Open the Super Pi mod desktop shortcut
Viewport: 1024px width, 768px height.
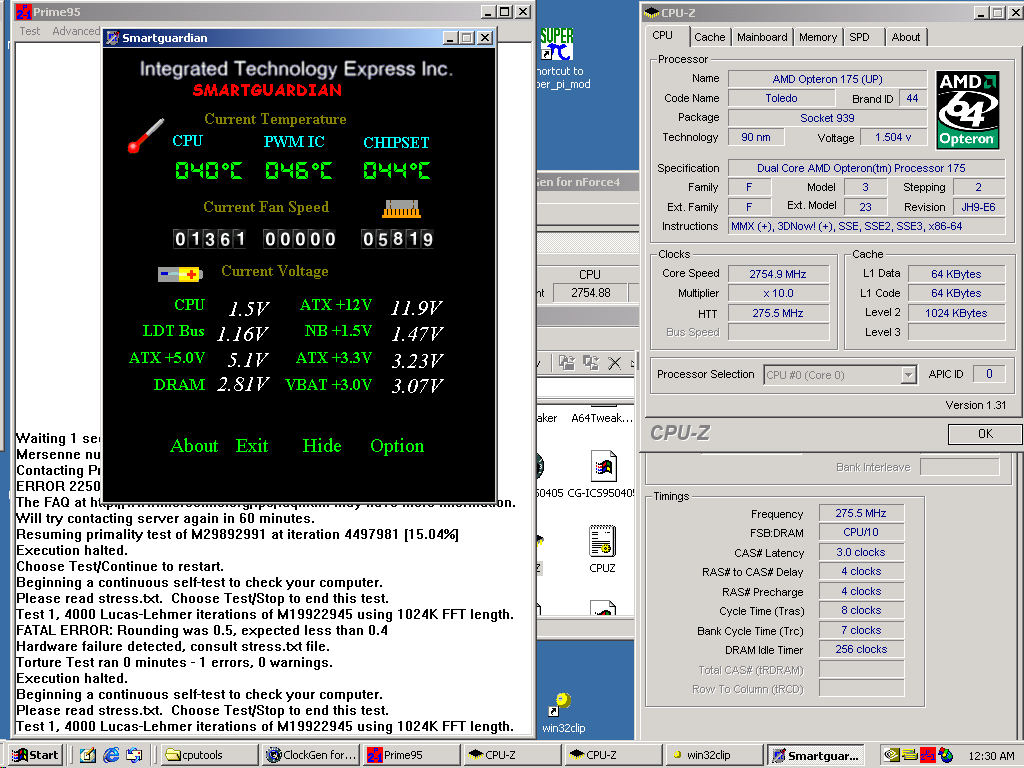(x=557, y=45)
